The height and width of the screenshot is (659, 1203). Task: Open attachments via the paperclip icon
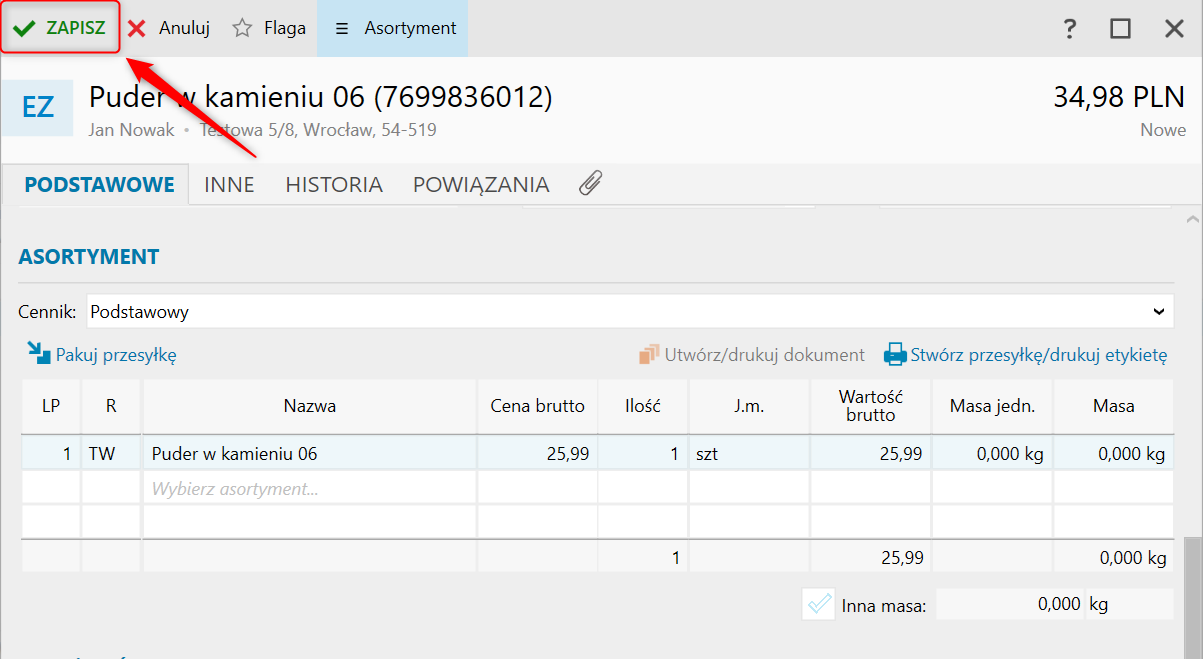(x=591, y=184)
